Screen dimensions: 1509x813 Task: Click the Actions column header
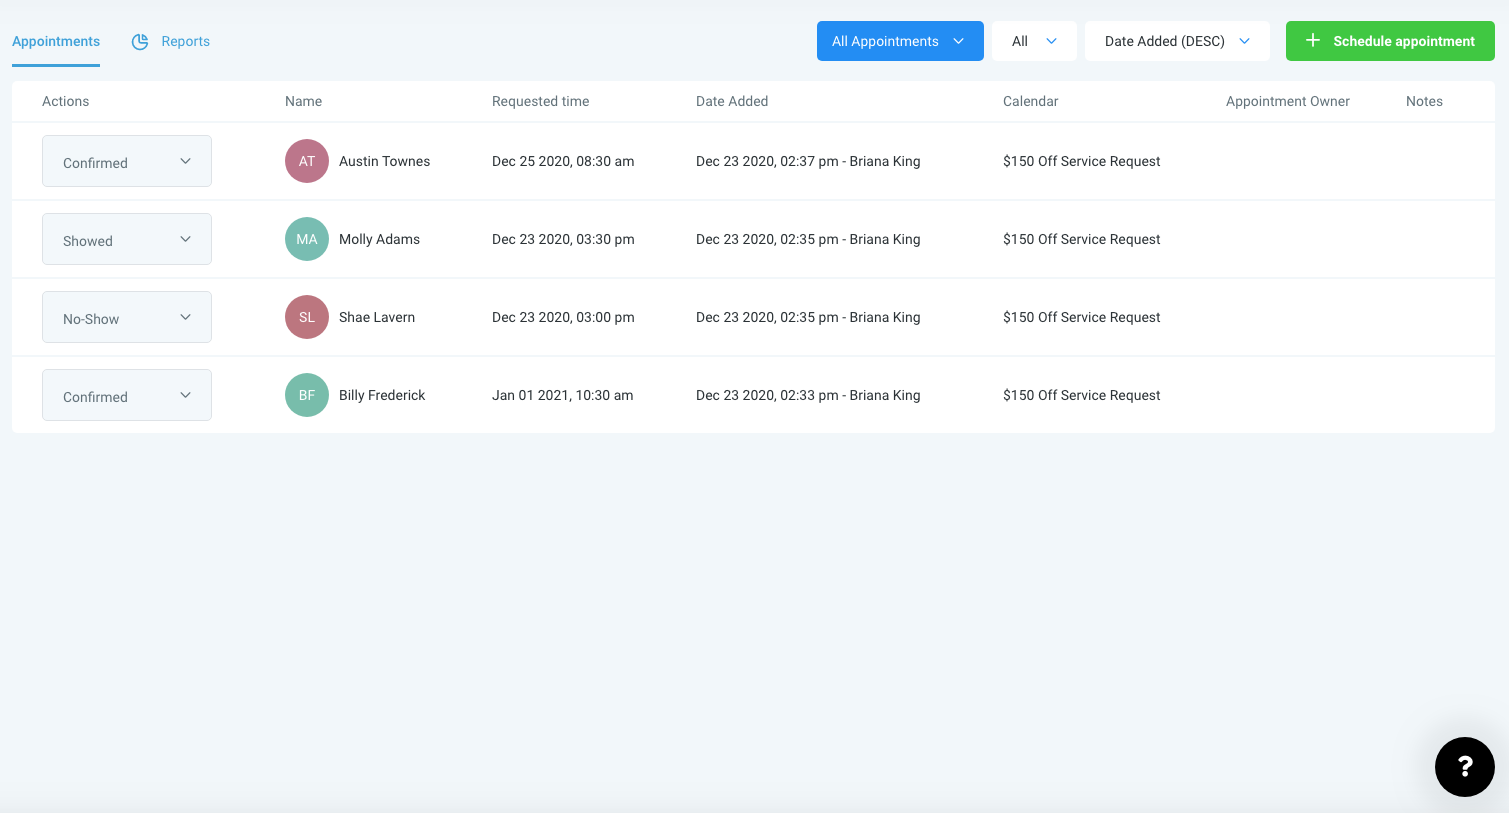(x=65, y=101)
